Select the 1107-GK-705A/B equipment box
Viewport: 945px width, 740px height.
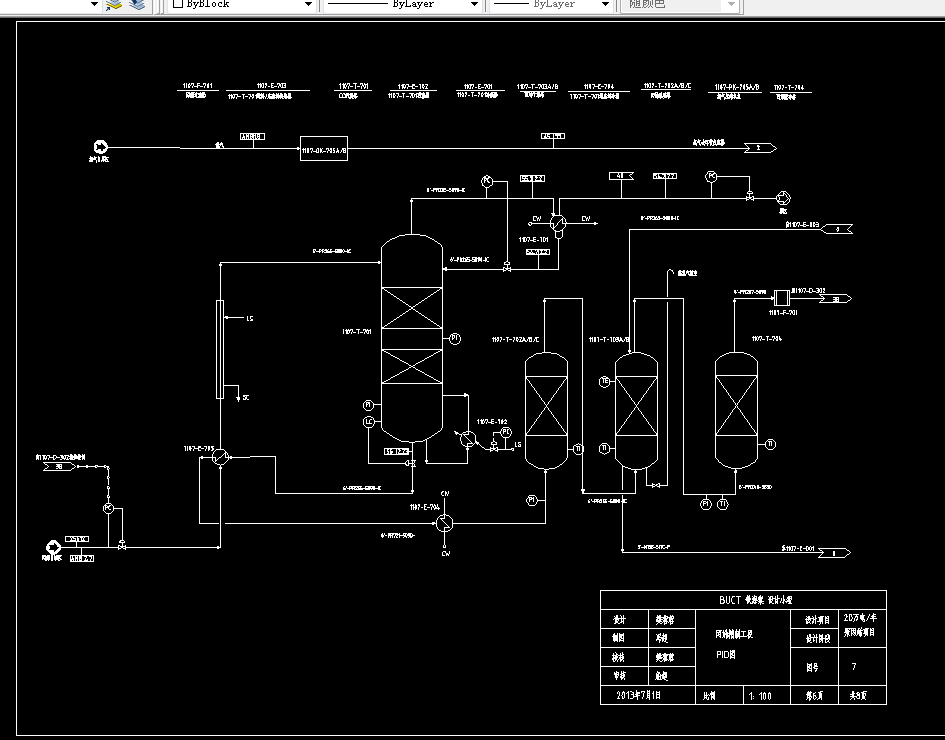[x=324, y=149]
